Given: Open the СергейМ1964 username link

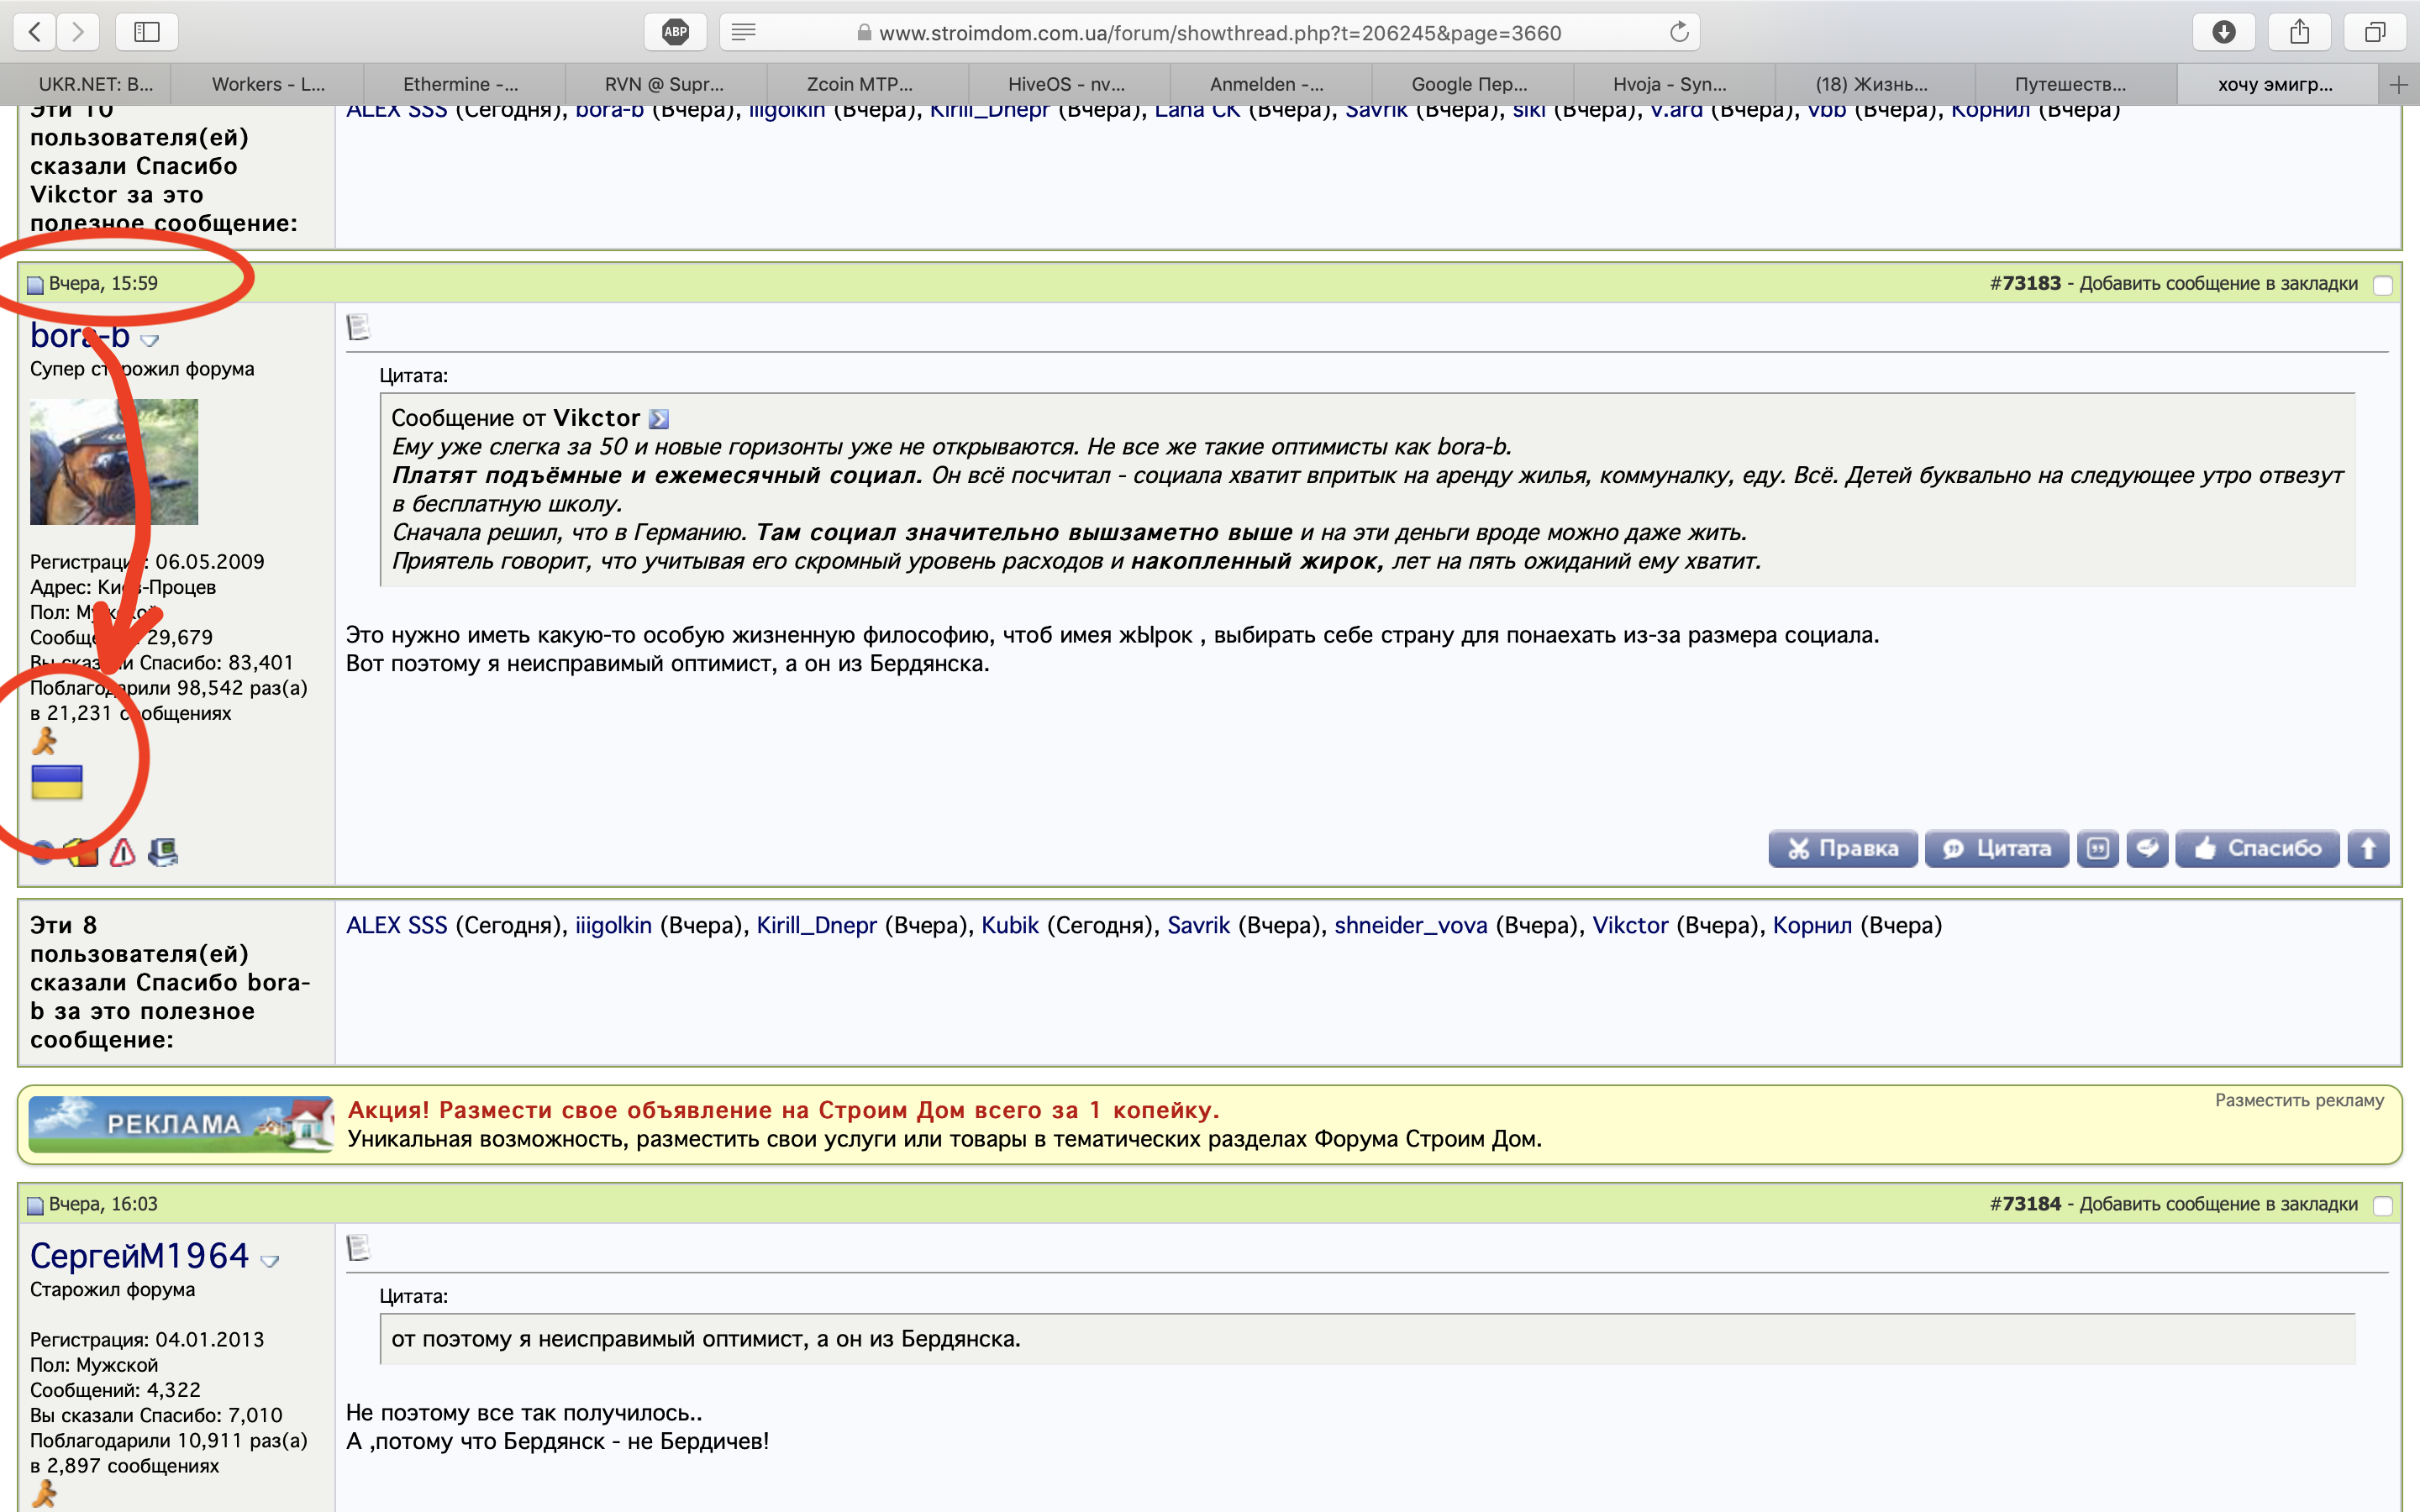Looking at the screenshot, I should point(139,1256).
